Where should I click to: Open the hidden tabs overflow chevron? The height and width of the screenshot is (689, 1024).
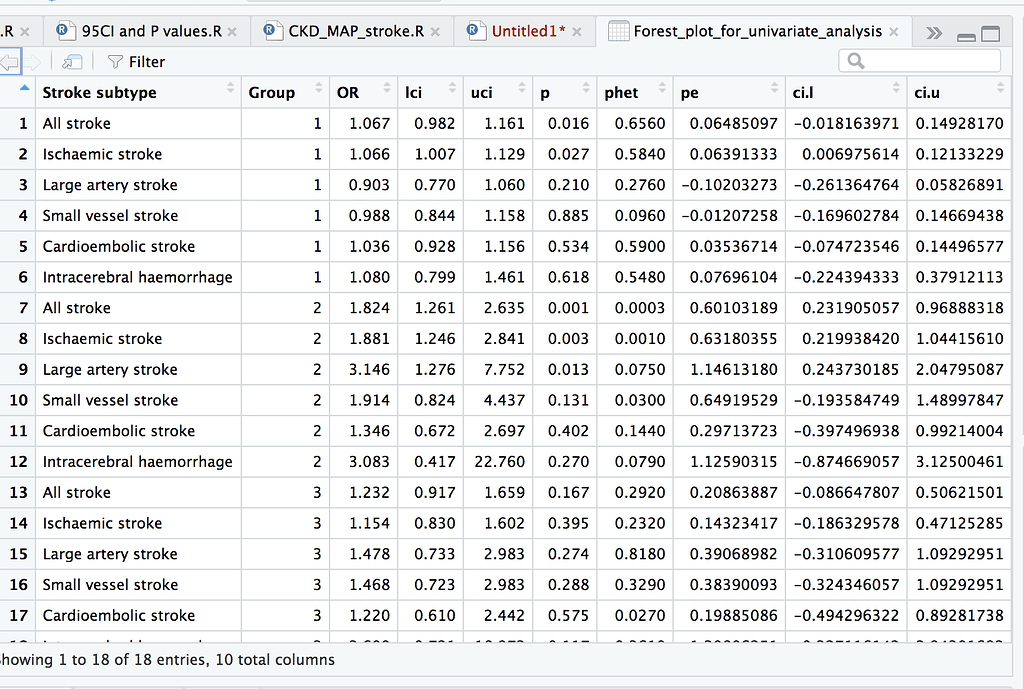coord(933,31)
